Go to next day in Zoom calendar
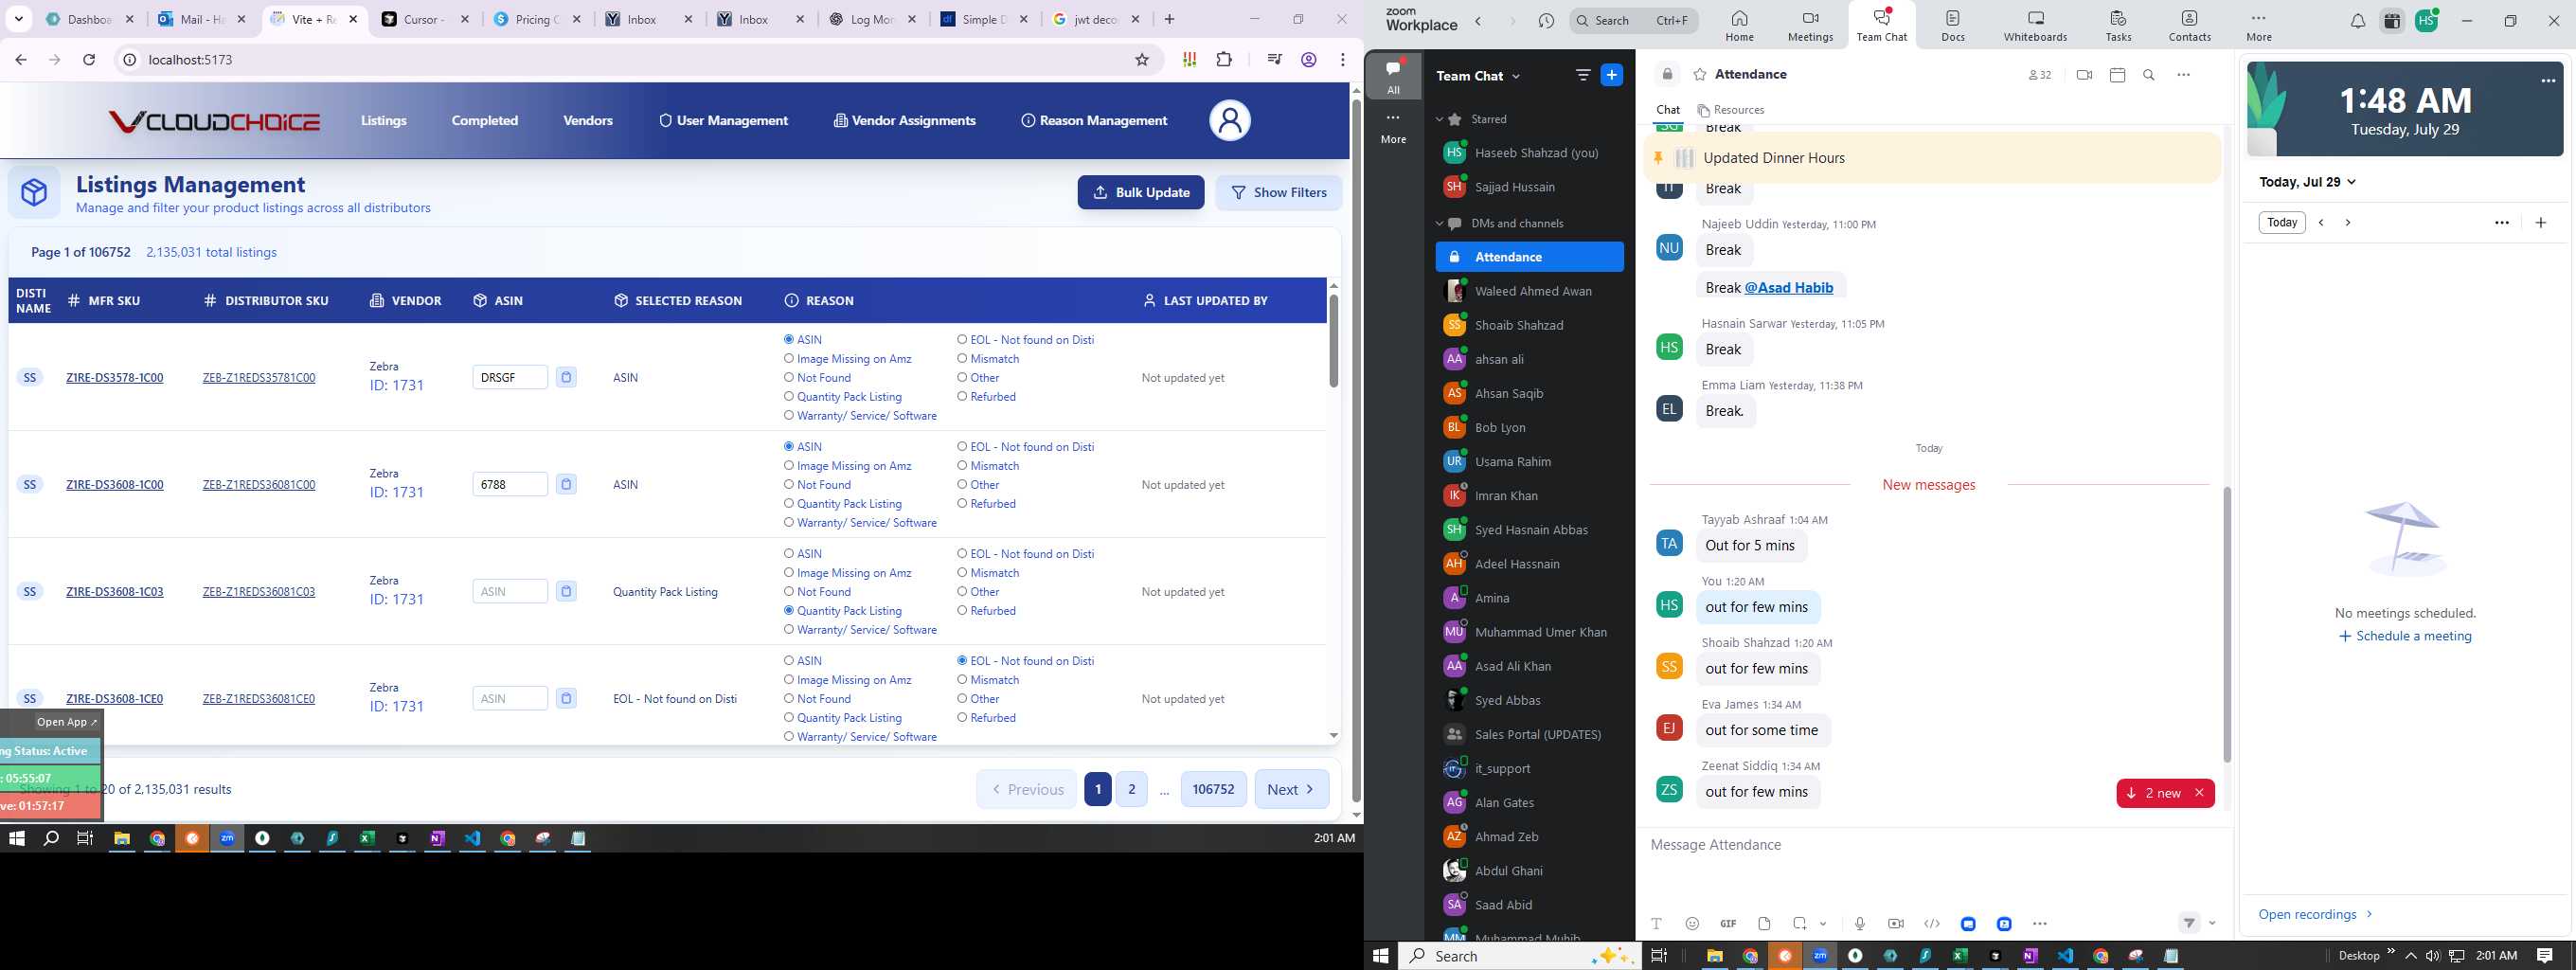The image size is (2576, 970). (2348, 223)
